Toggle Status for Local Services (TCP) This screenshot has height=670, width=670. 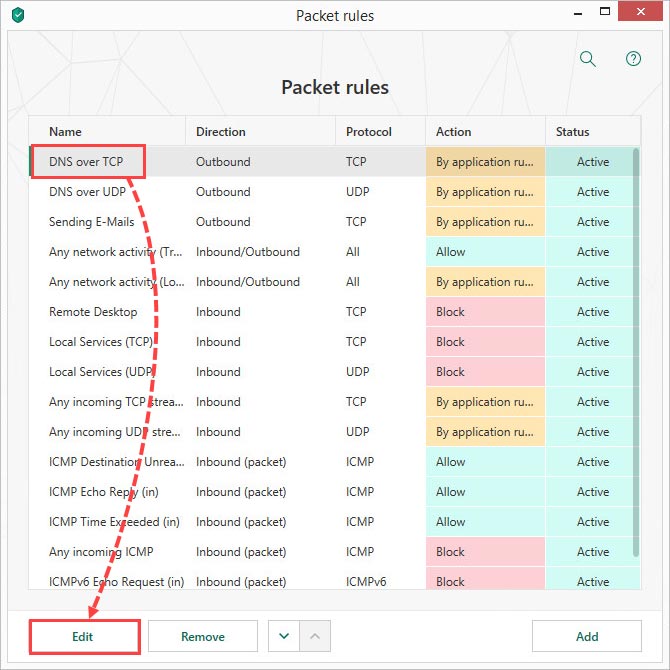592,342
